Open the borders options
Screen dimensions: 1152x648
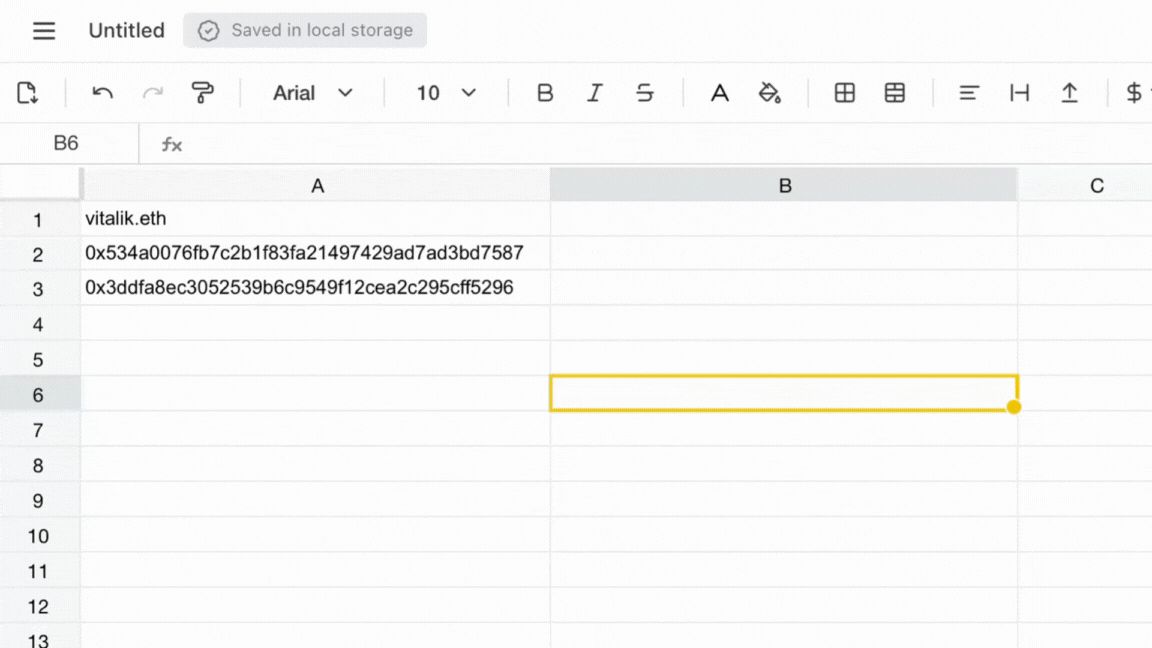pyautogui.click(x=845, y=92)
